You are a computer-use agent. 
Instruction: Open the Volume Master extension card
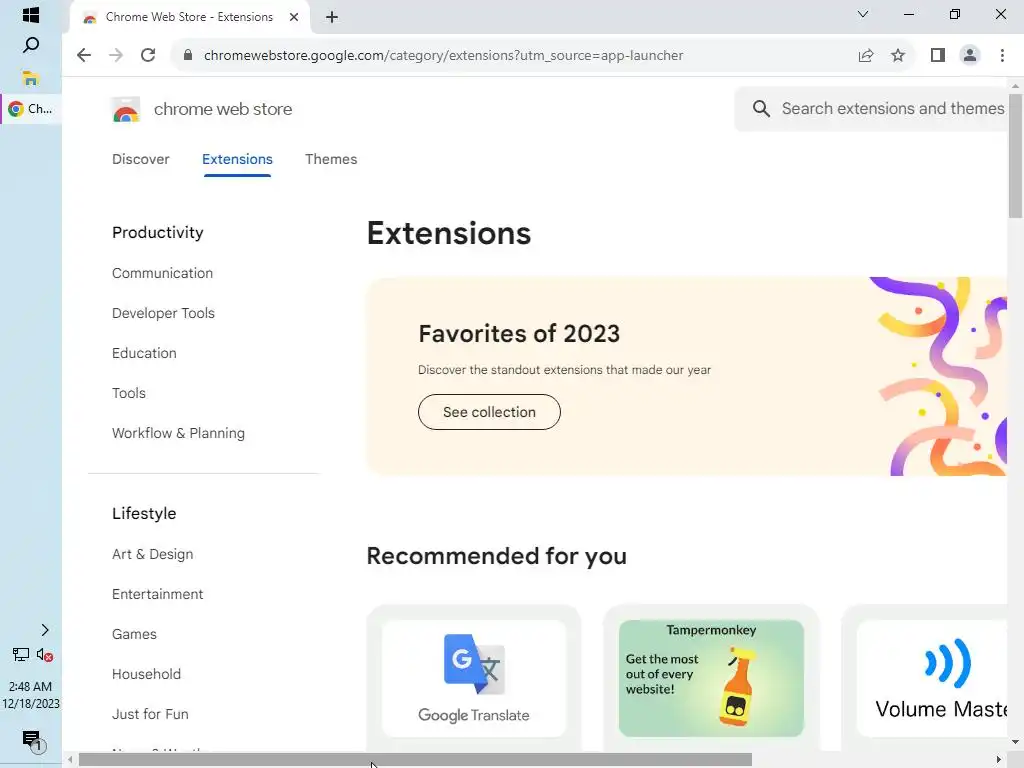[924, 678]
